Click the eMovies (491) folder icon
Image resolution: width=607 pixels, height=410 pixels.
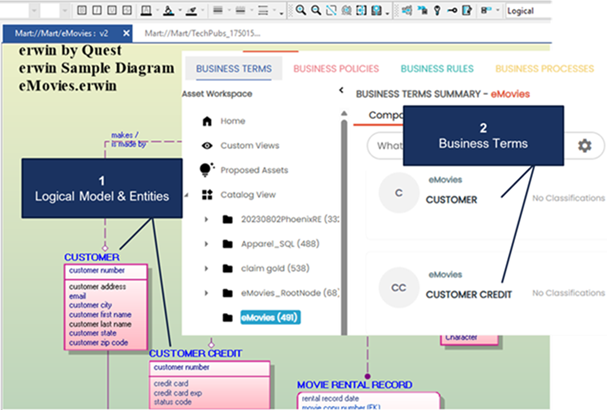[228, 318]
